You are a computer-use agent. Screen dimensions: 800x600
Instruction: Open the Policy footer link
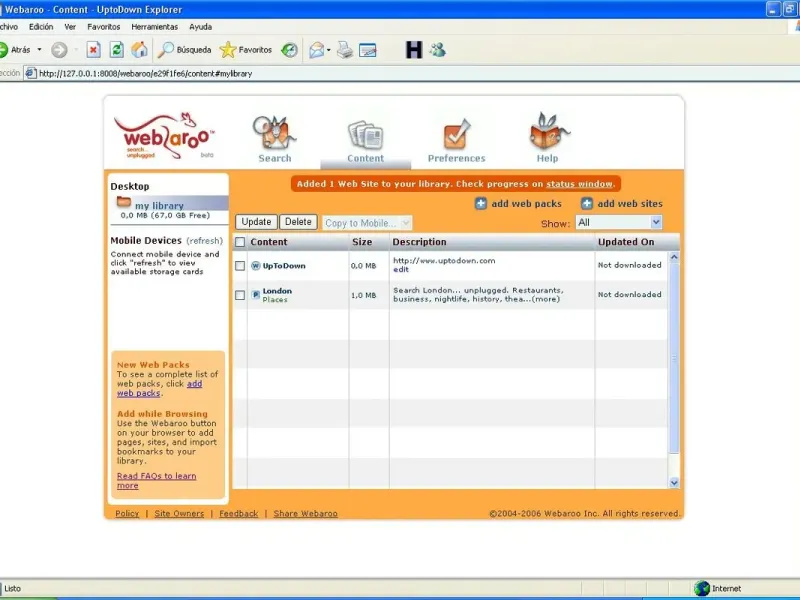[x=127, y=513]
